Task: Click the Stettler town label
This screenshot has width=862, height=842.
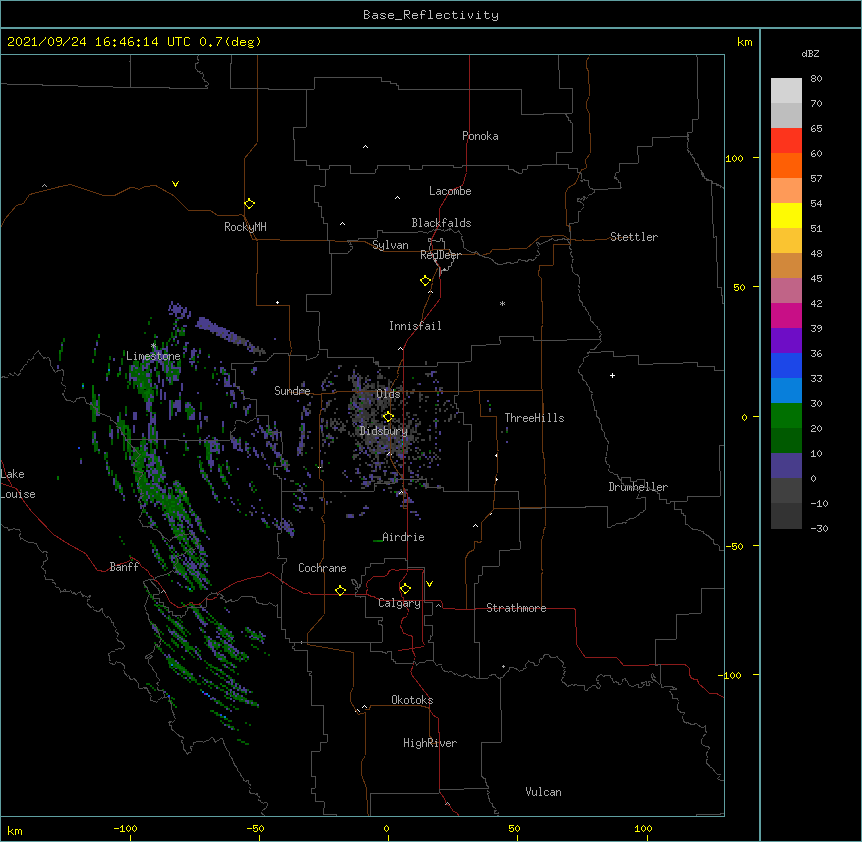Action: point(634,237)
